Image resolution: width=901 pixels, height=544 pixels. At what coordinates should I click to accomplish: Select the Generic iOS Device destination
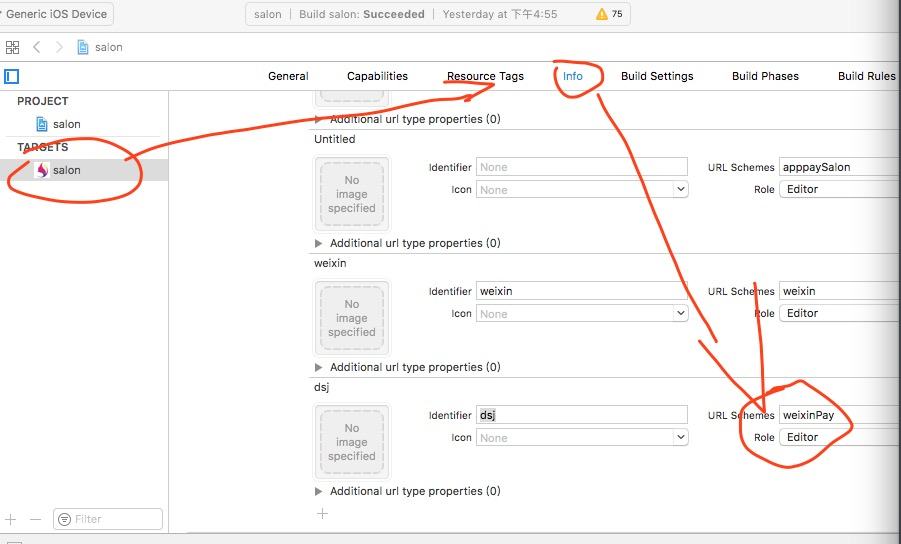tap(56, 14)
